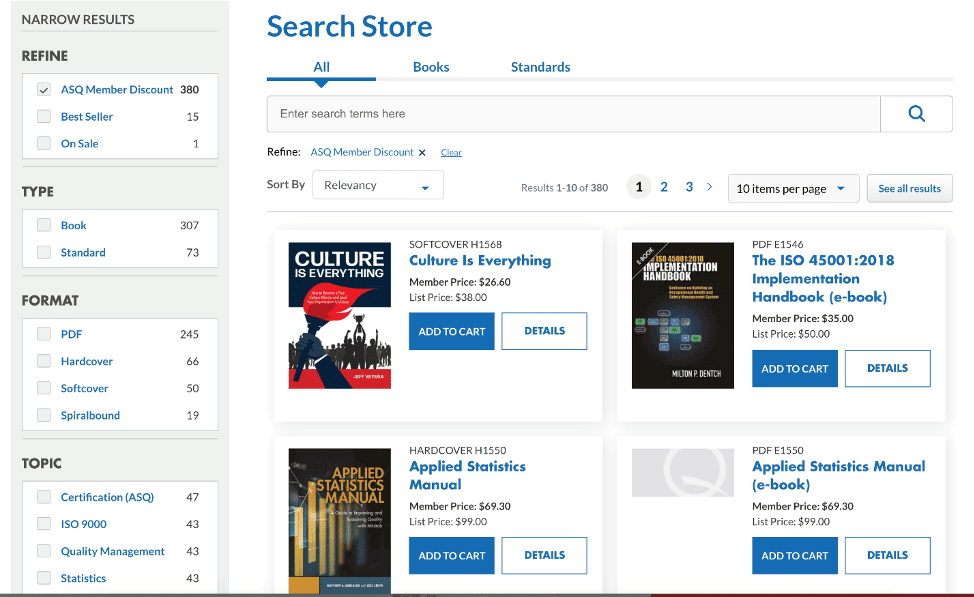Tick the Hardcover format checkbox
Viewport: 974px width, 597px height.
43,361
